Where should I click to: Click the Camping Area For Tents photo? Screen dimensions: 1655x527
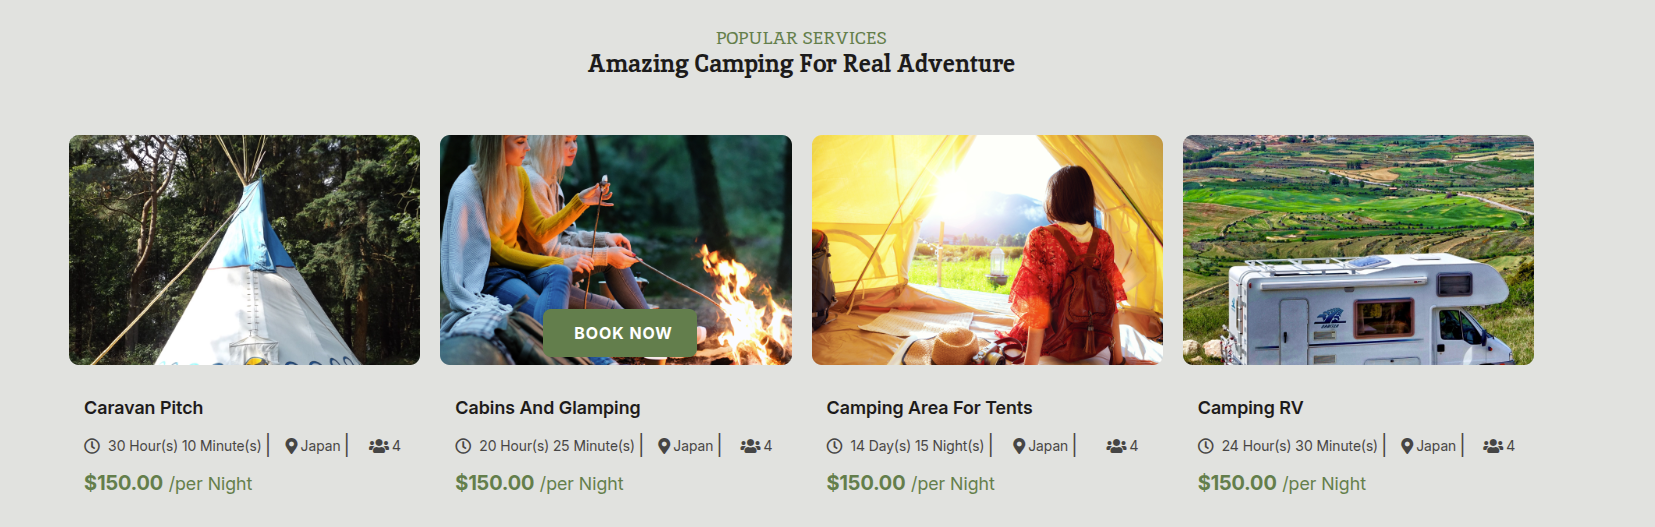pyautogui.click(x=987, y=250)
